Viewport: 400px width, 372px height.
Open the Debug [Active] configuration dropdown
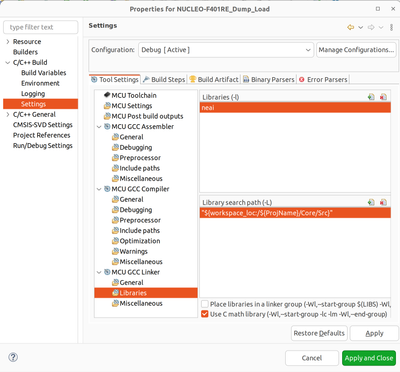tap(226, 50)
